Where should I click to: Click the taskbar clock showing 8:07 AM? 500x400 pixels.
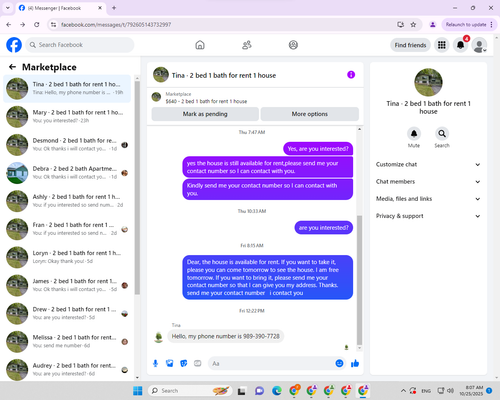[x=471, y=391]
